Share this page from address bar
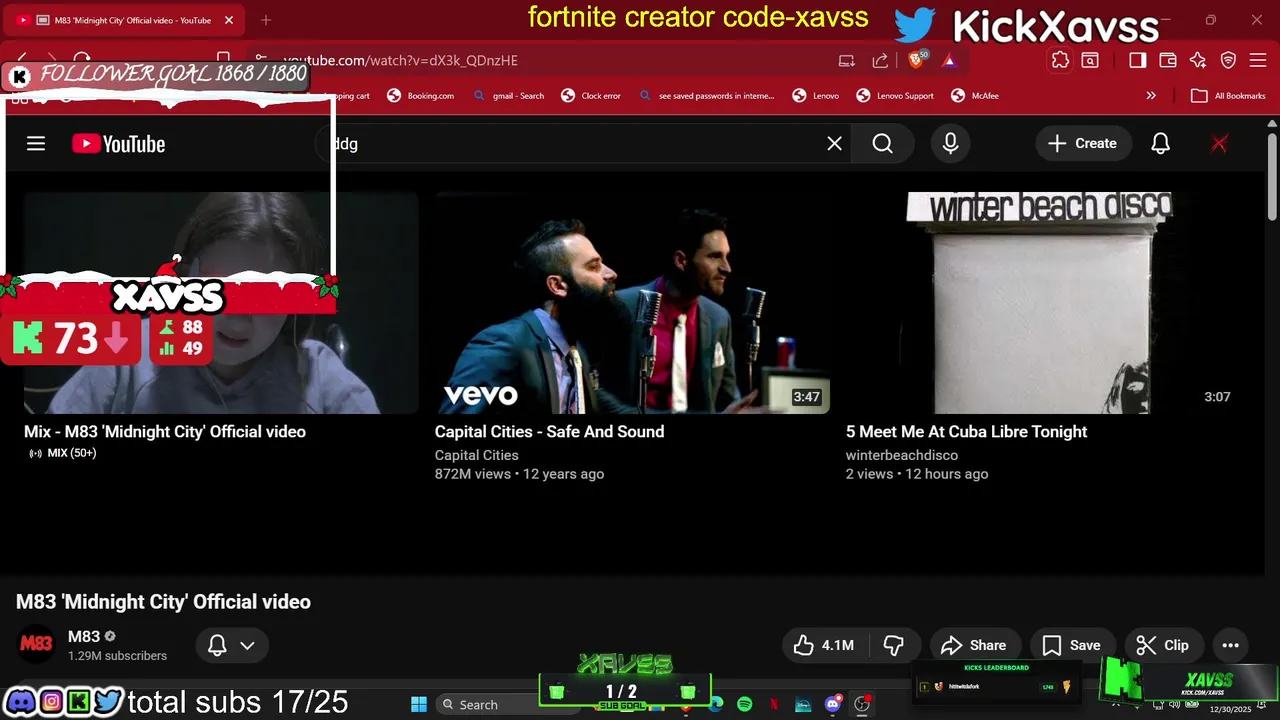 (880, 60)
